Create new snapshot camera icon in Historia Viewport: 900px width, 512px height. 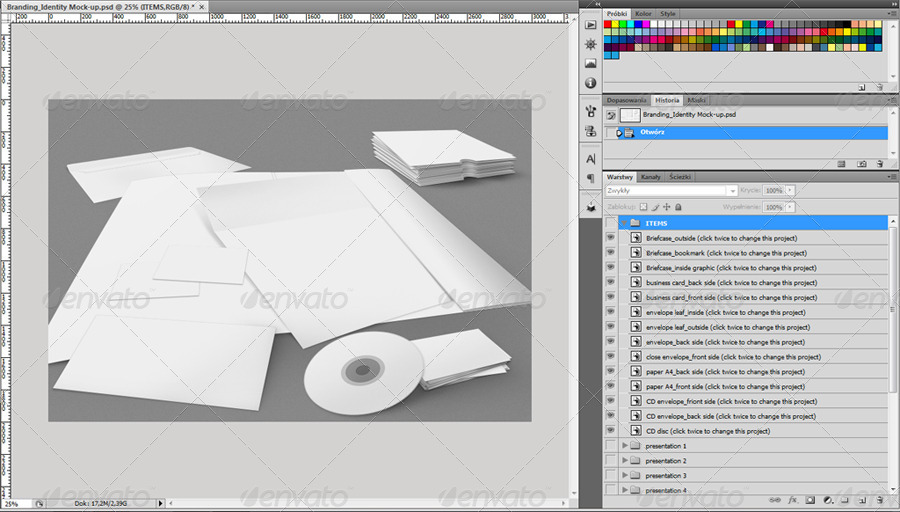[x=861, y=163]
